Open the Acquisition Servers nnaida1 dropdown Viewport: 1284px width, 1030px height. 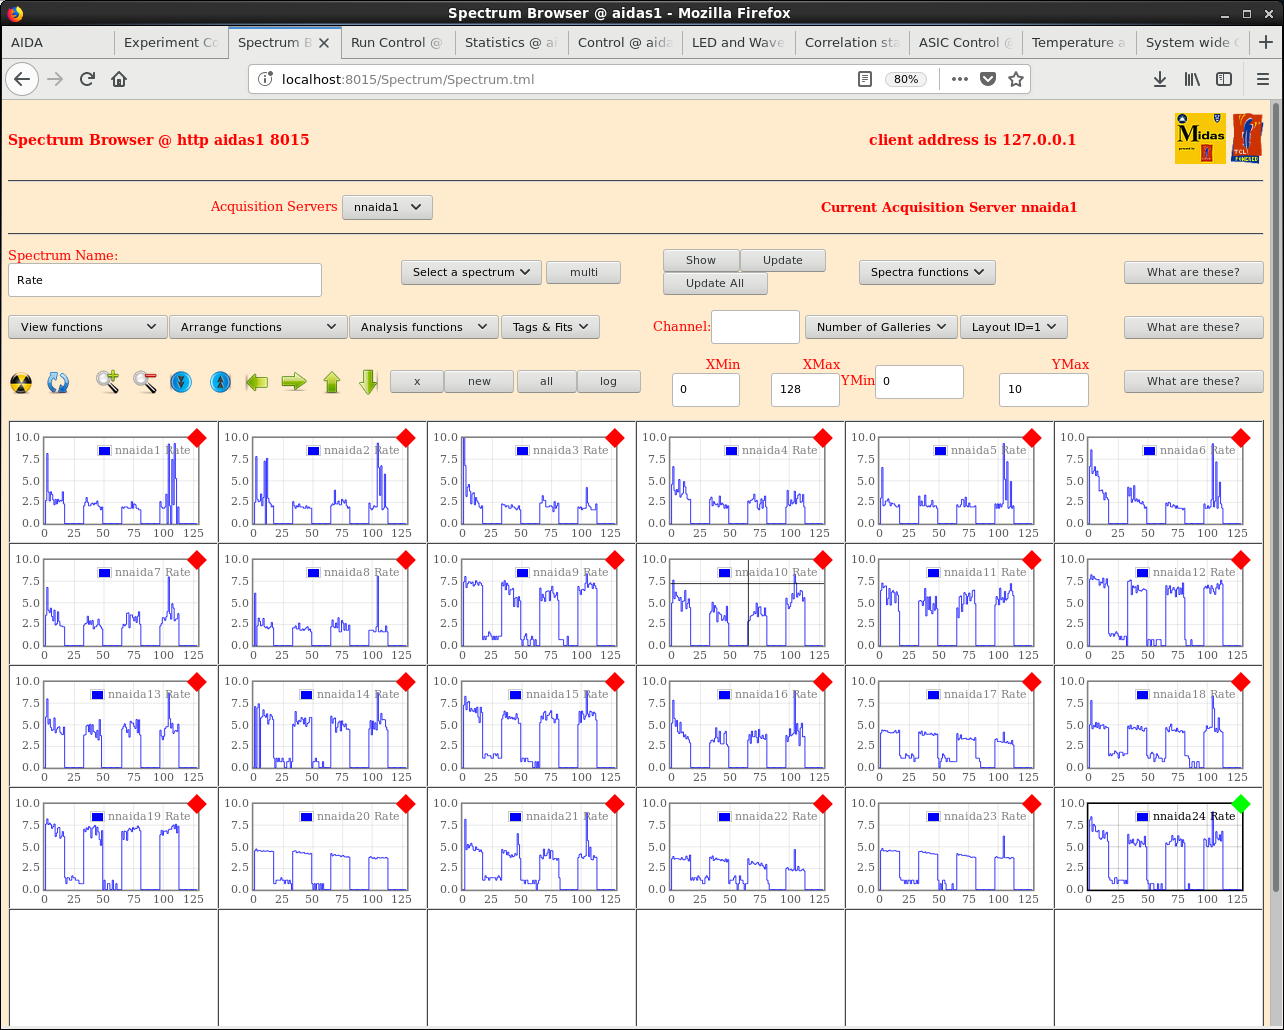[387, 207]
